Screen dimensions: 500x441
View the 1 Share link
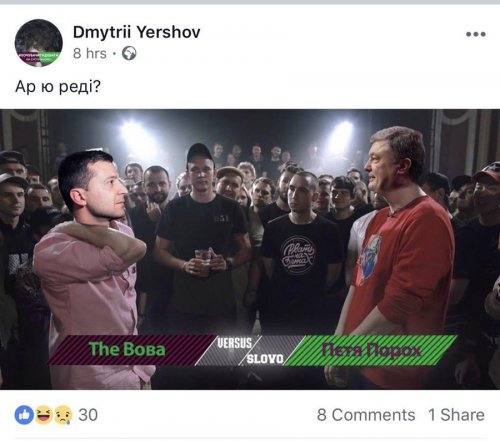pos(456,415)
